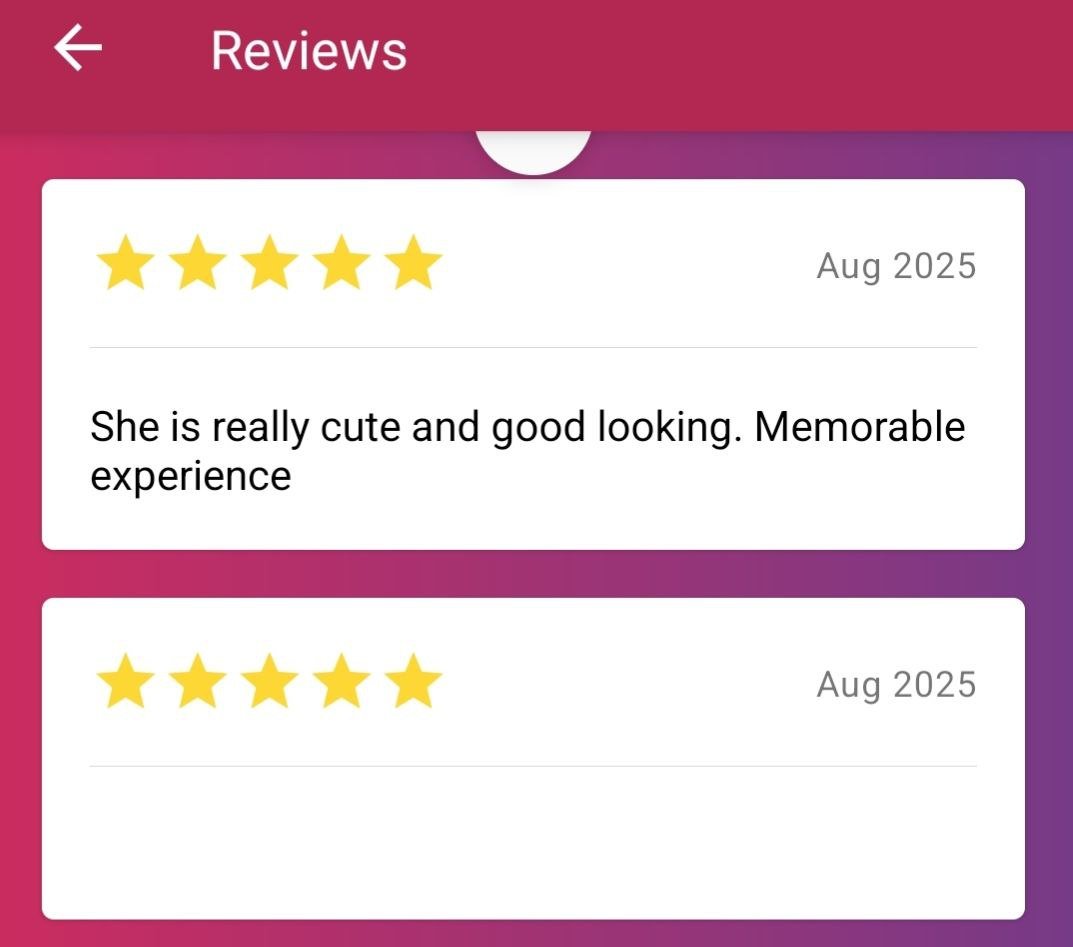Select the first review's Aug 2025 date
Screen dimensions: 1073x947
coord(896,266)
